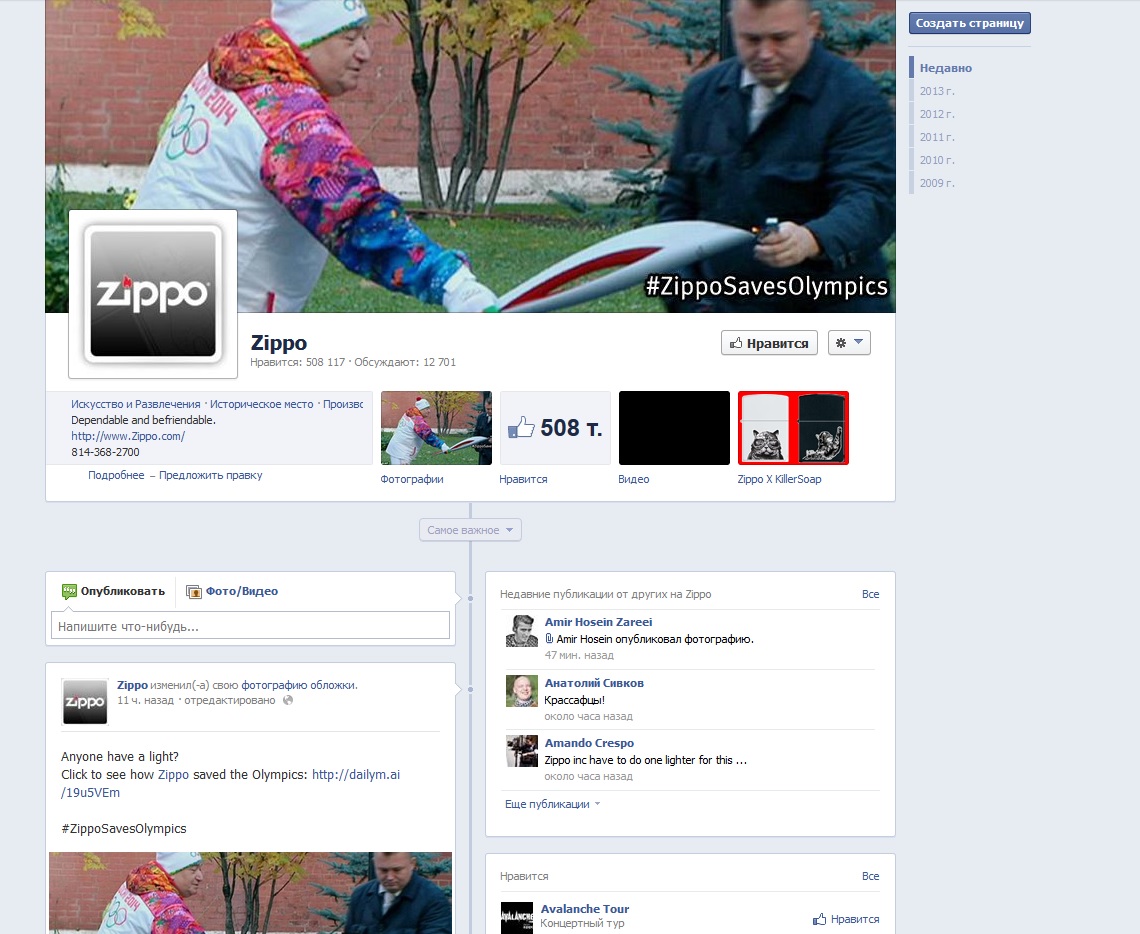Jump to 2009 г. in the timeline
This screenshot has height=934, width=1140.
pyautogui.click(x=937, y=183)
